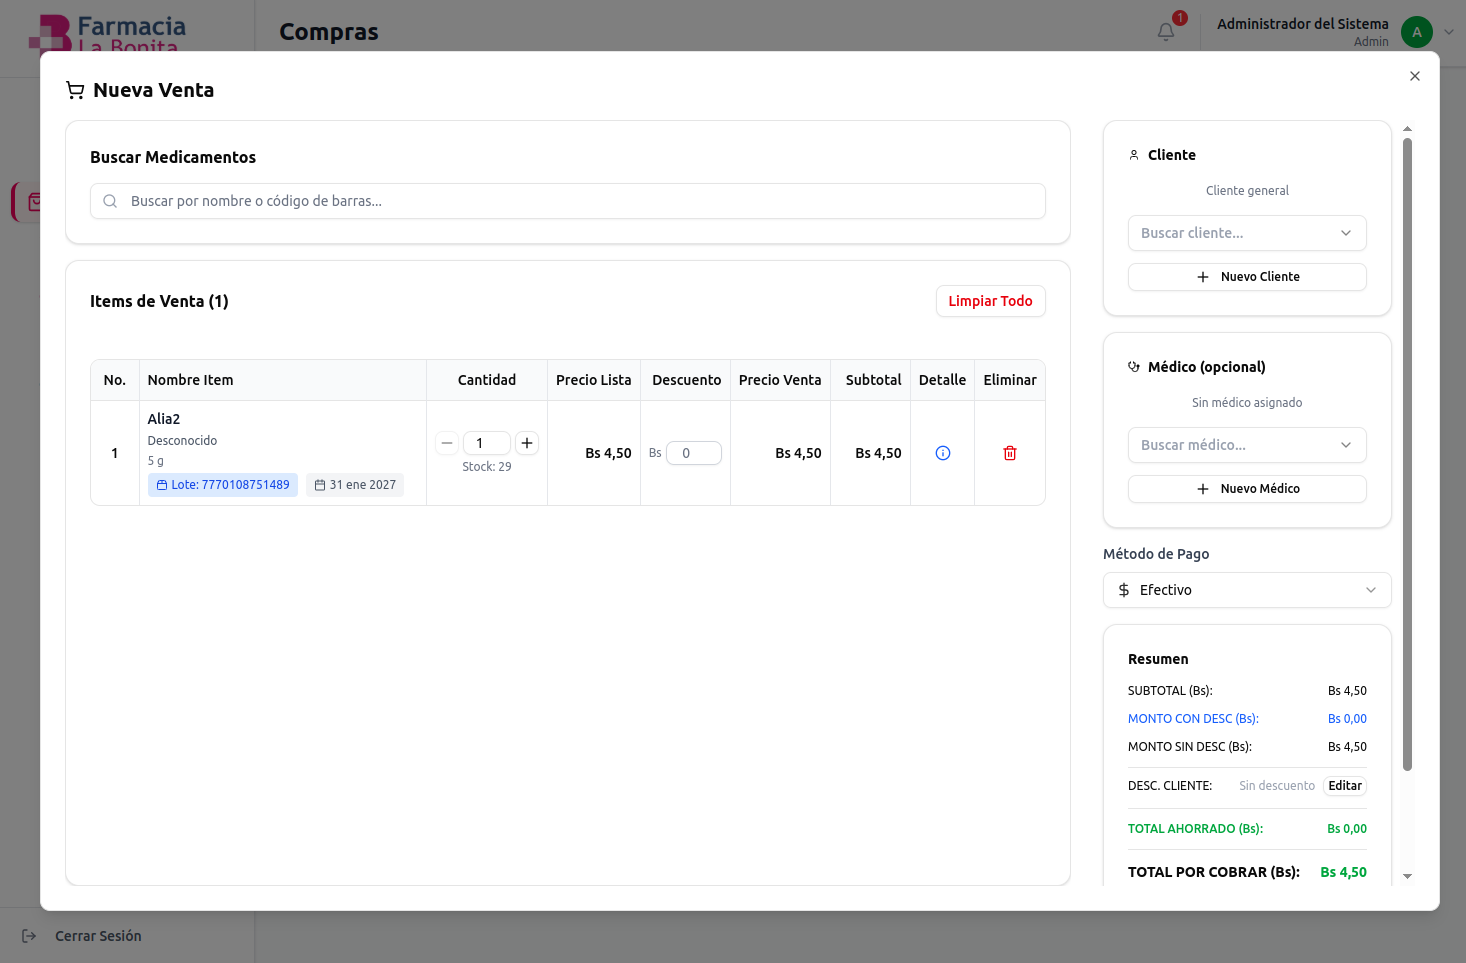Image resolution: width=1466 pixels, height=963 pixels.
Task: Open the Método de Pago Efectivo dropdown
Action: [x=1246, y=590]
